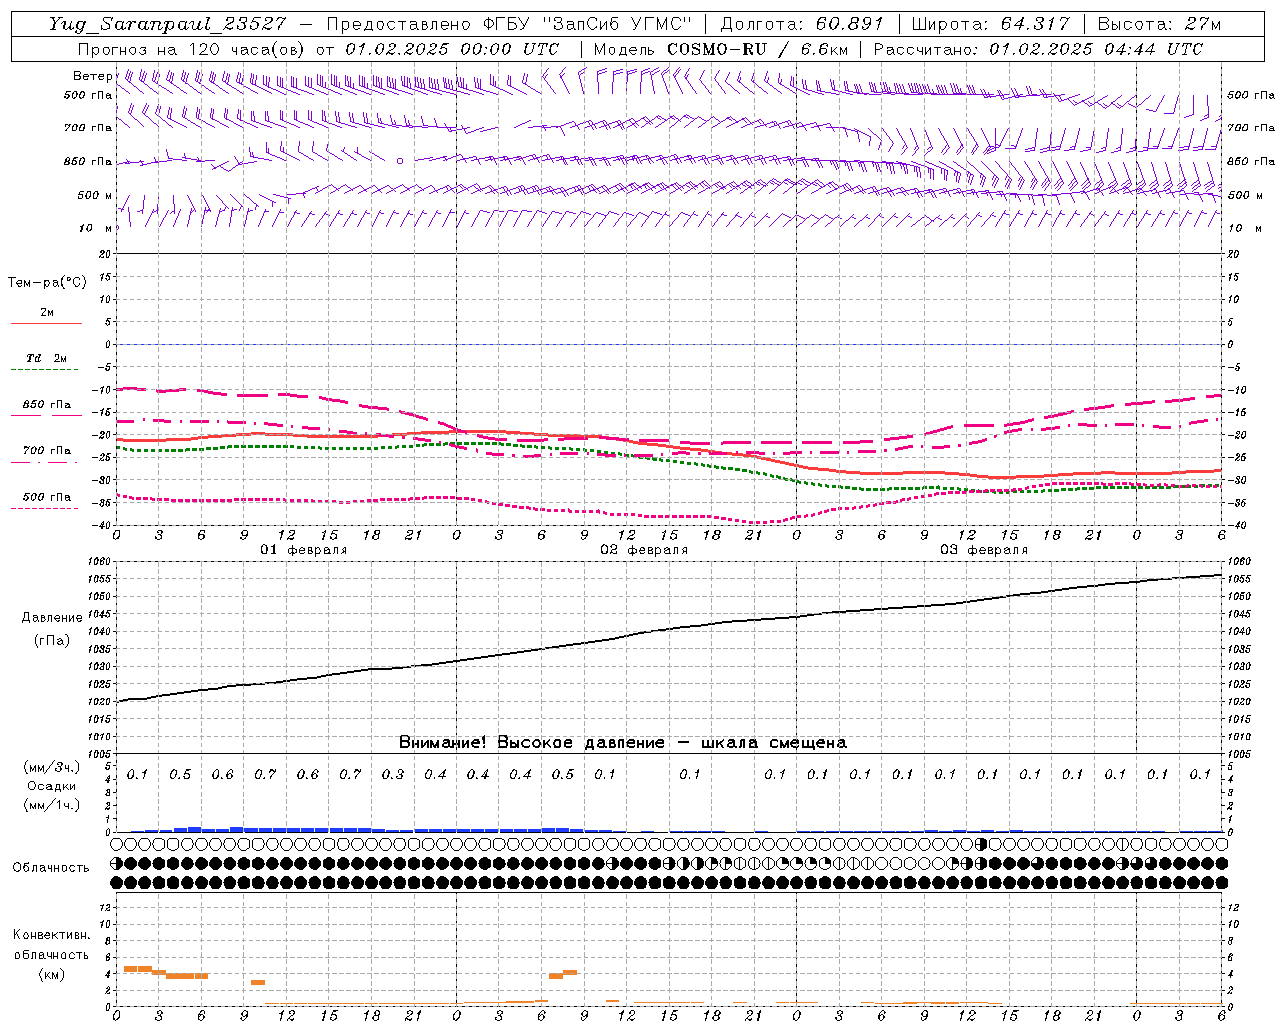Click the "Td 2м" legend label

coord(47,358)
